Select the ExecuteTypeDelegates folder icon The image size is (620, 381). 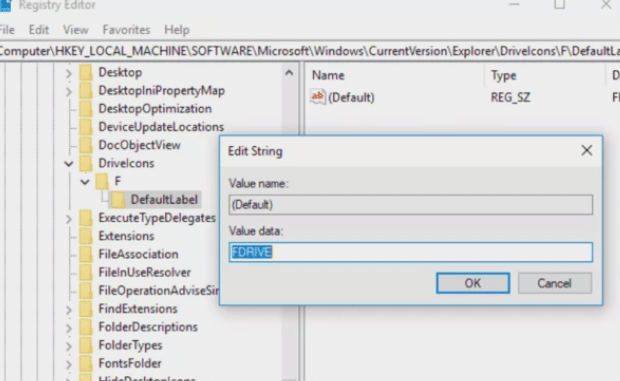tap(86, 218)
